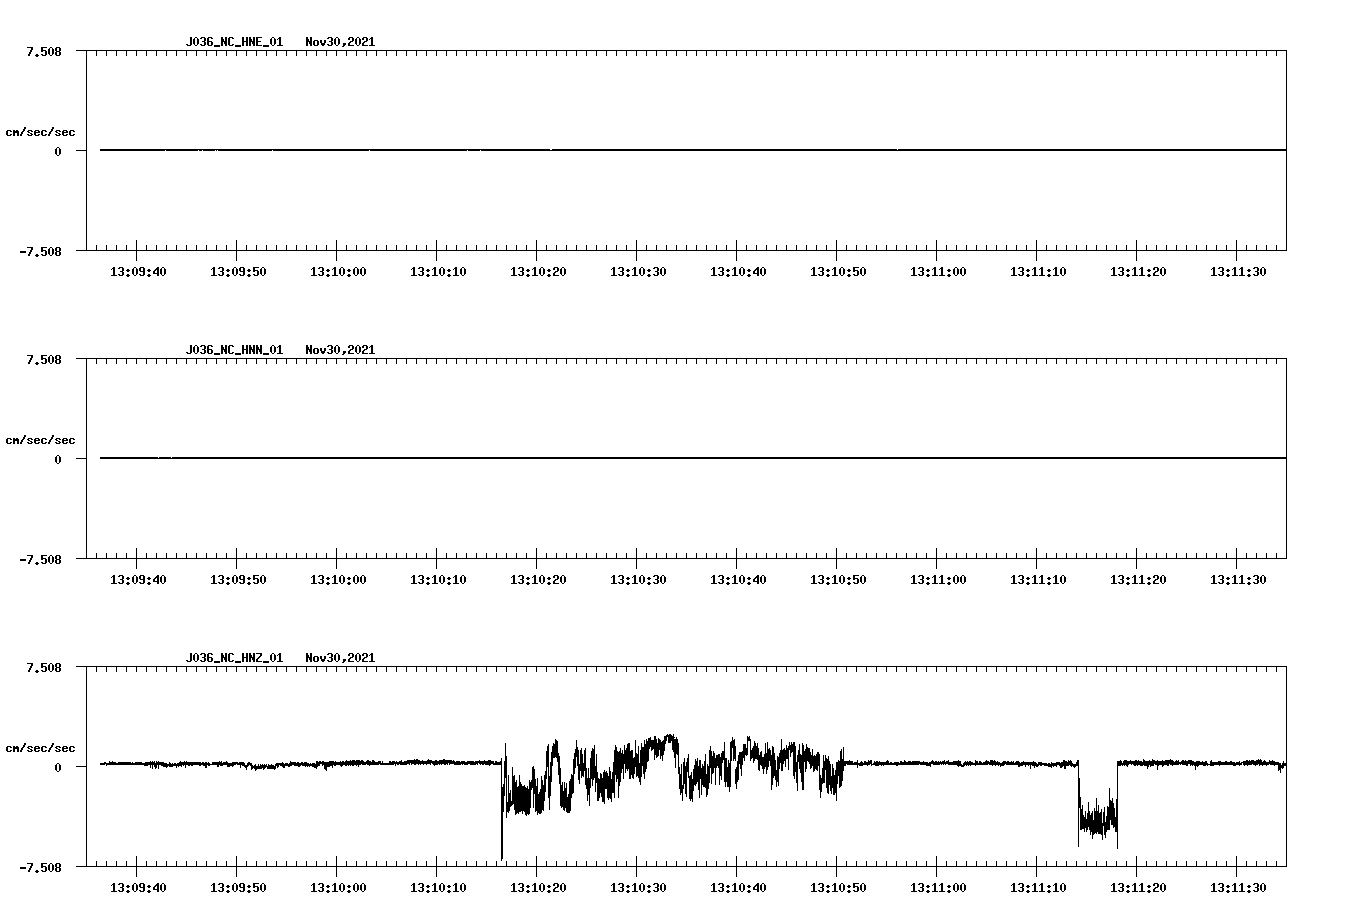
Task: Click the cm/sec/sec unit label on HNZ chart
Action: pyautogui.click(x=40, y=748)
